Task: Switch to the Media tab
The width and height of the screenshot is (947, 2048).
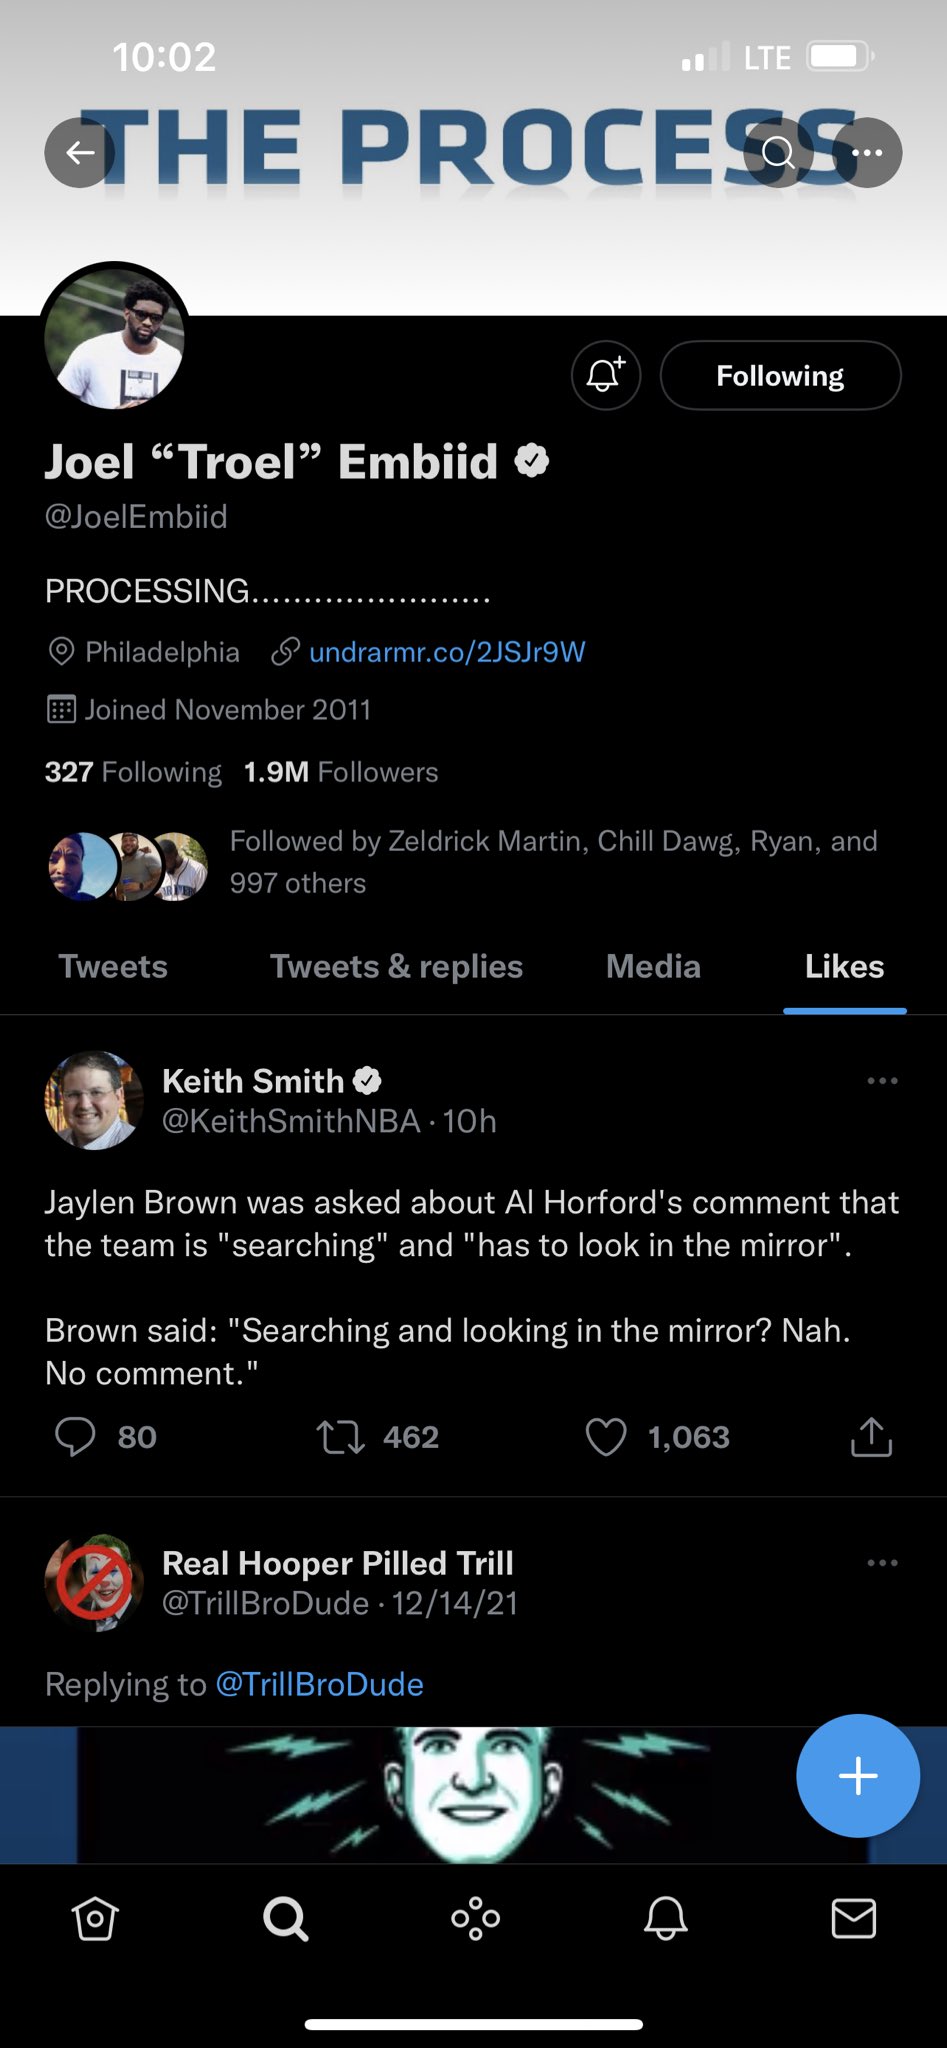Action: click(x=651, y=966)
